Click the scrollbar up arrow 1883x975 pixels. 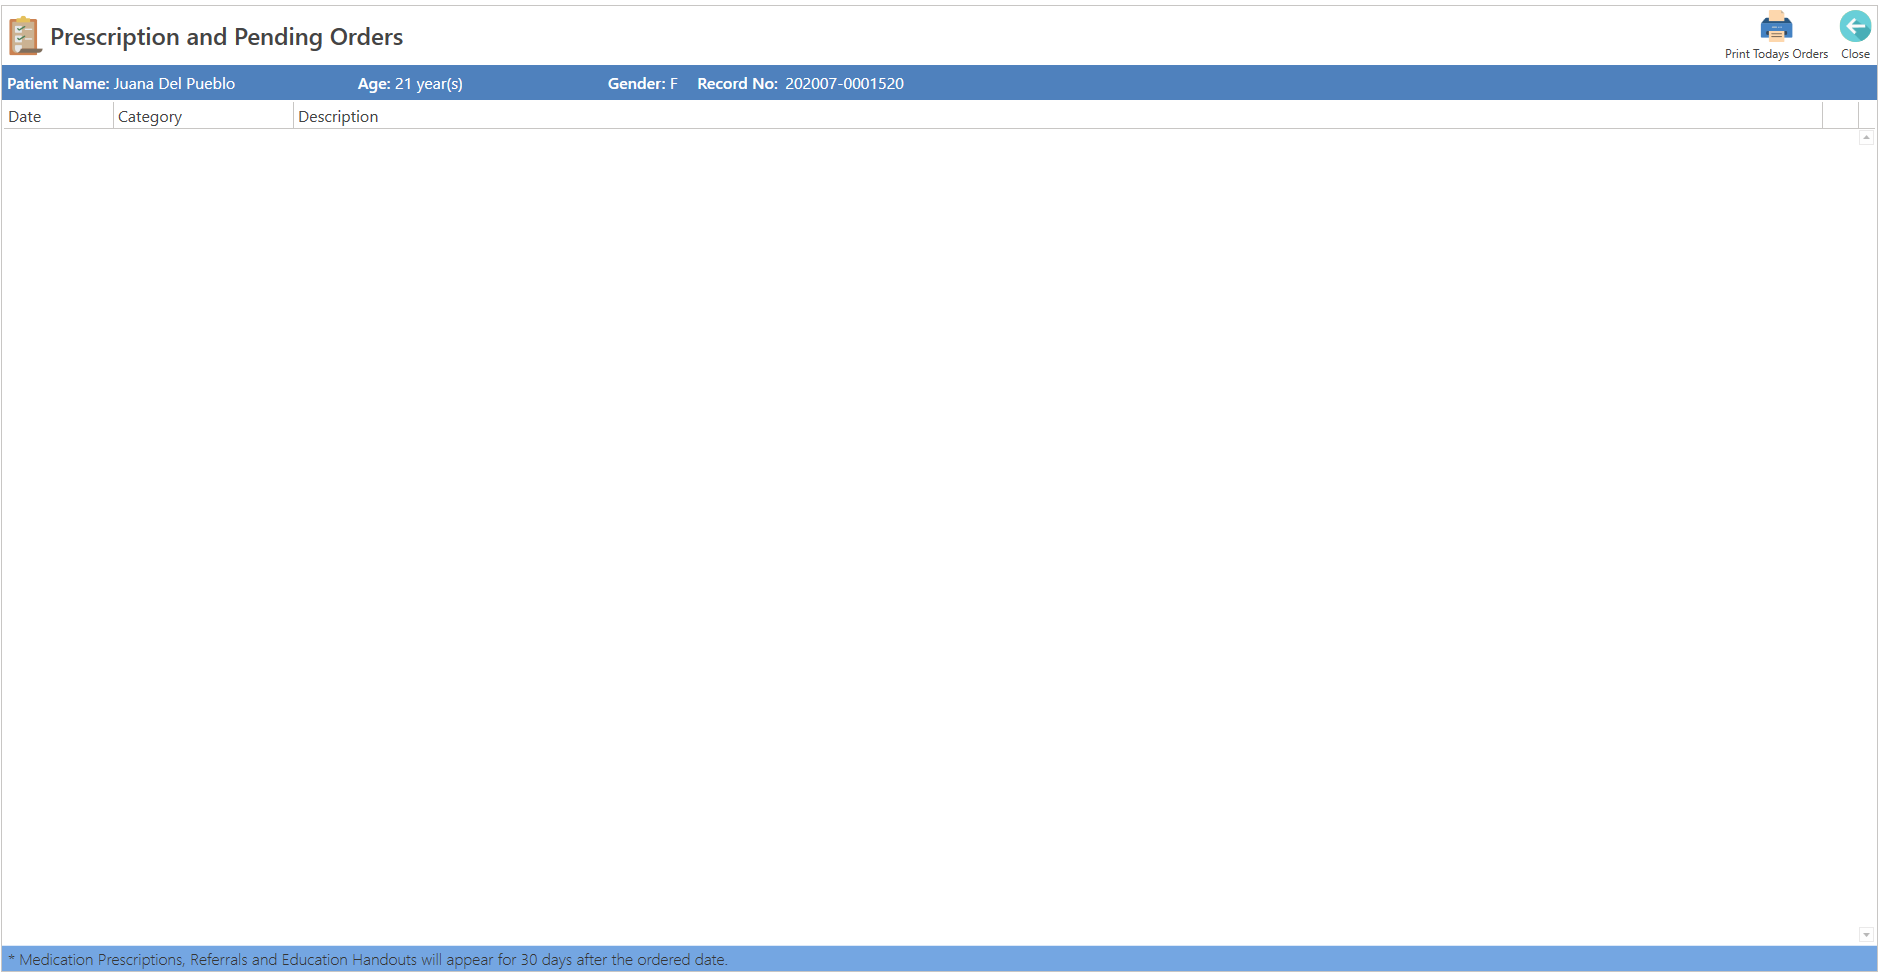[1866, 138]
